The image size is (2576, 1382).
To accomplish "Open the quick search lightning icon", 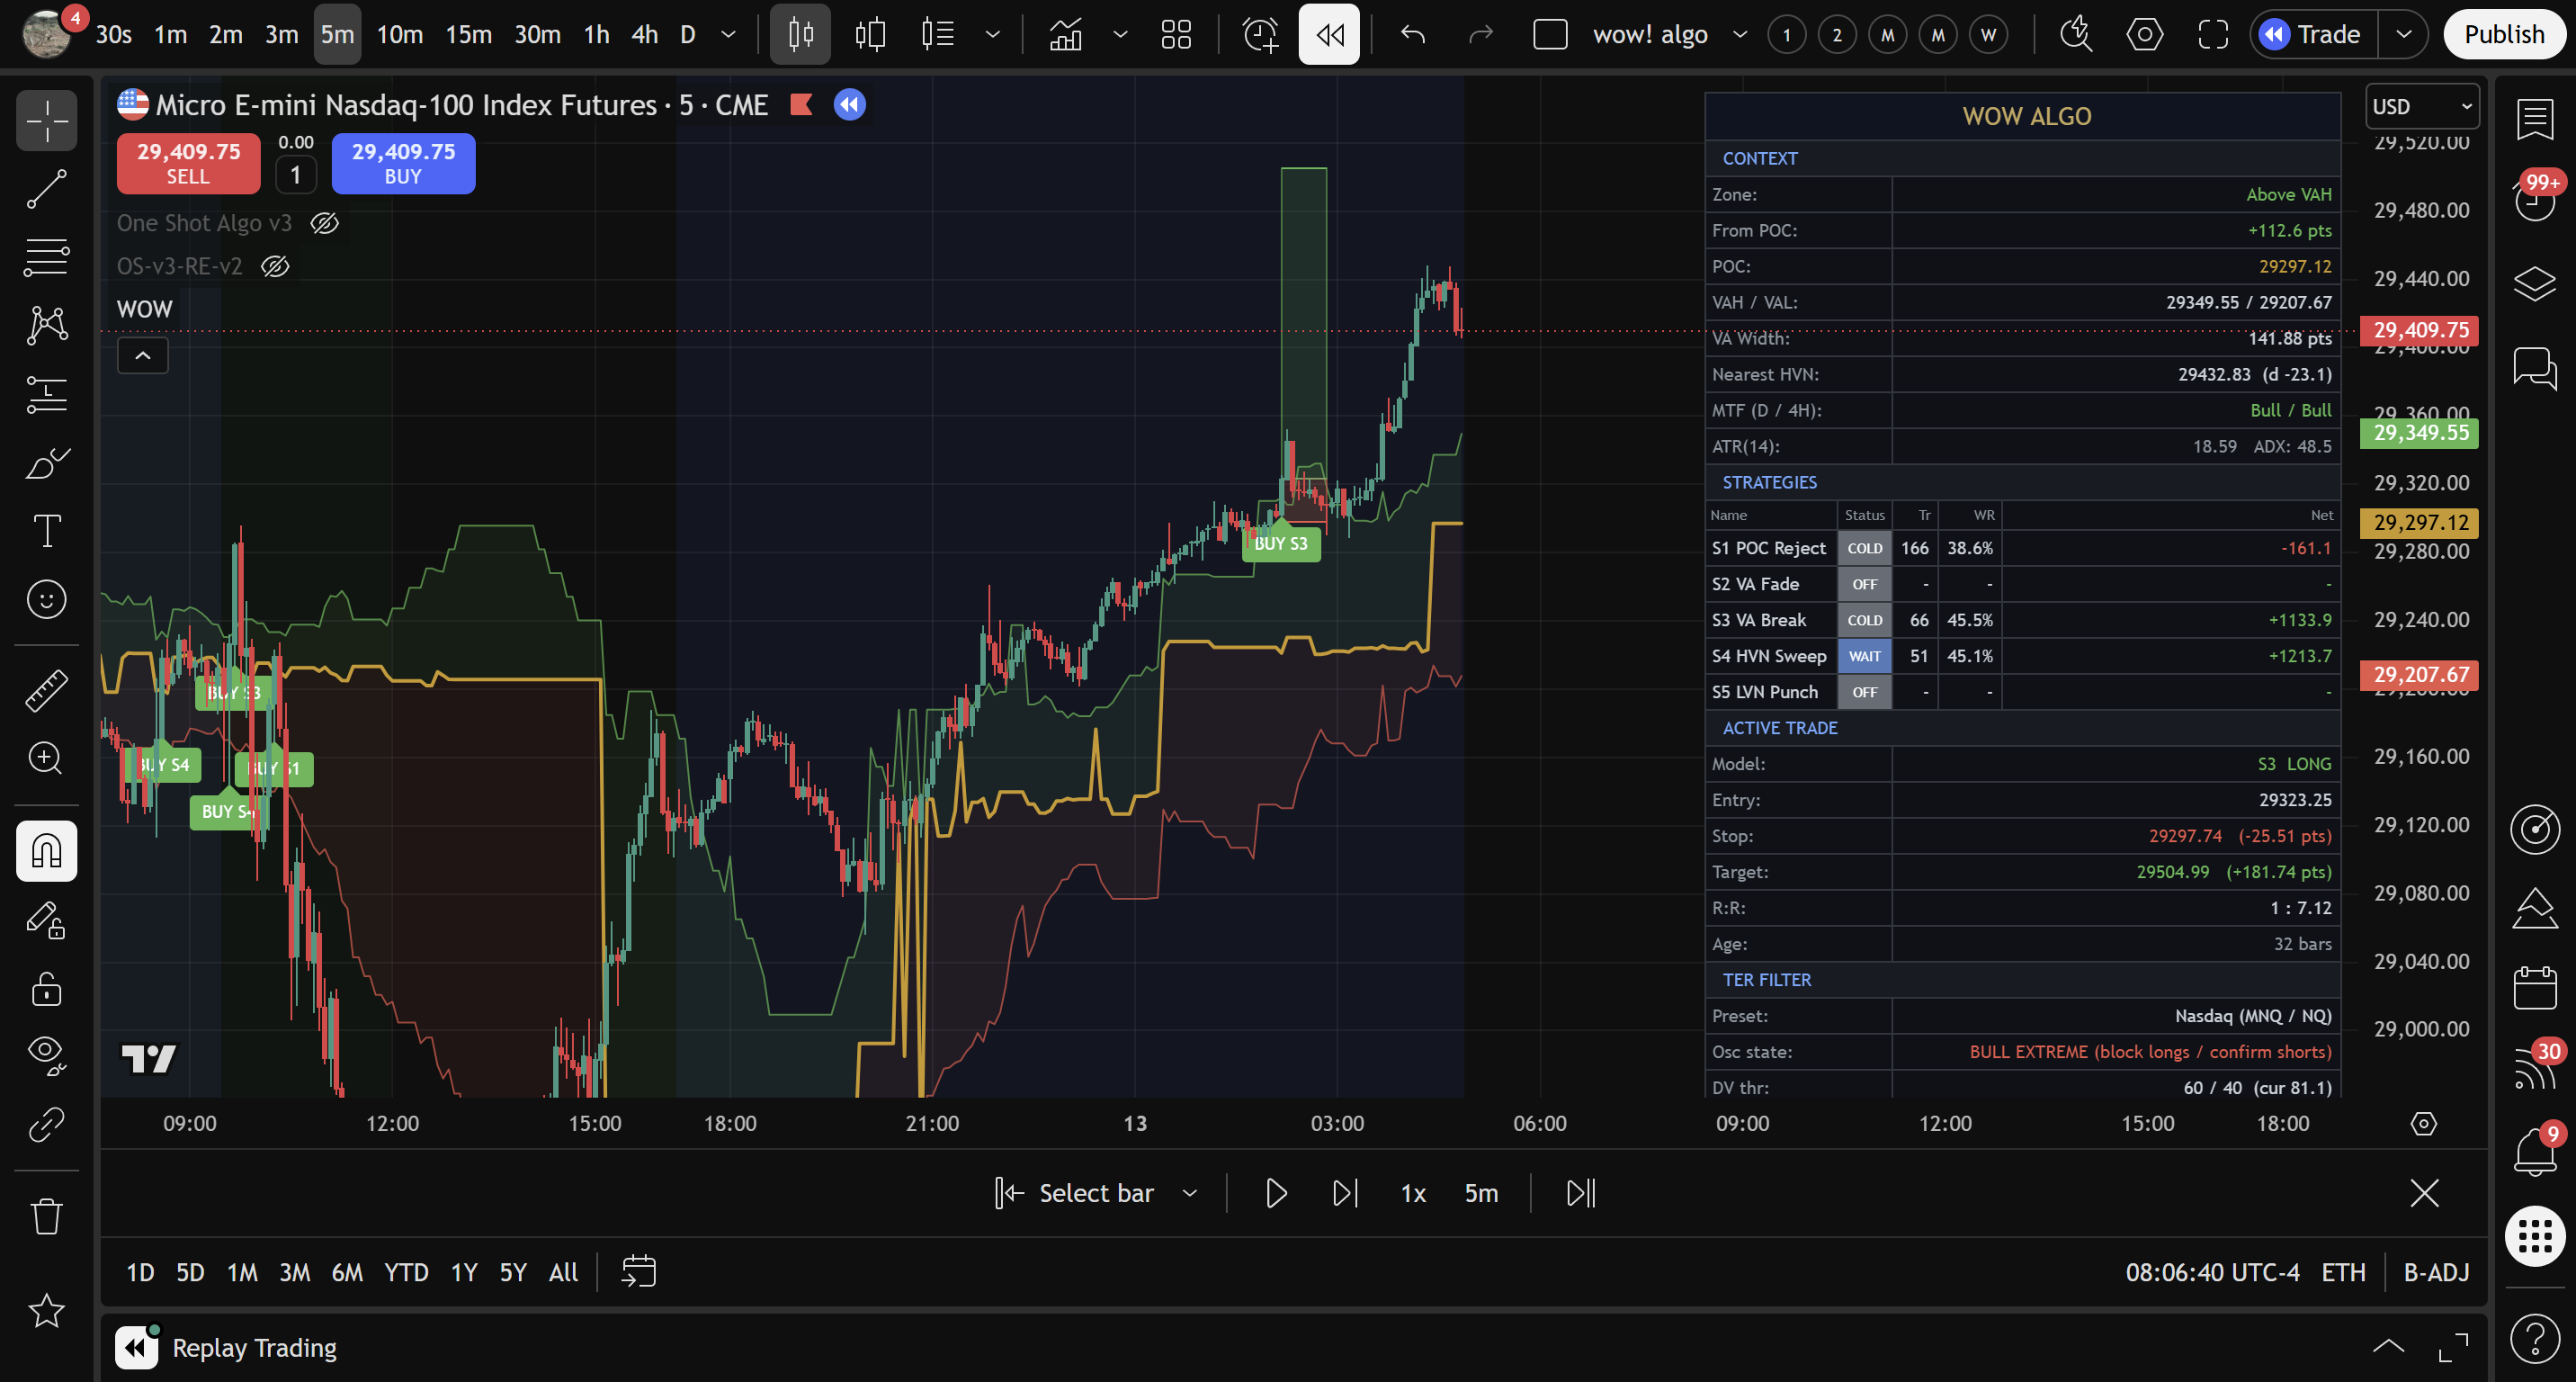I will [x=2076, y=34].
